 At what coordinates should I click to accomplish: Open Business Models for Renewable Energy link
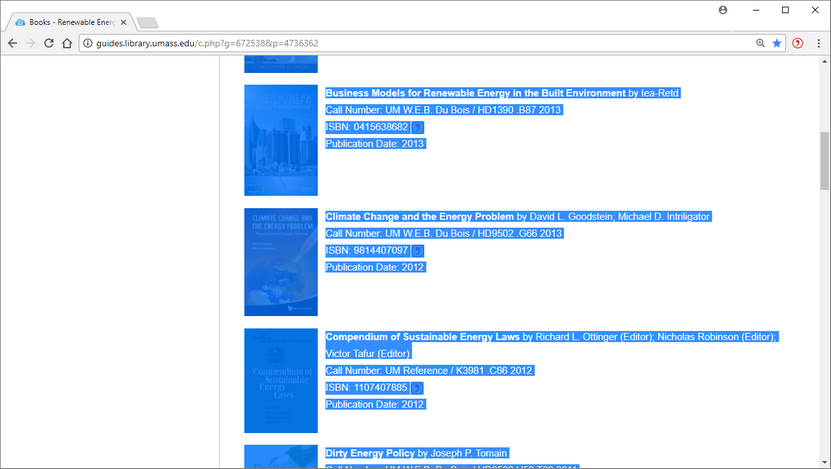click(475, 93)
